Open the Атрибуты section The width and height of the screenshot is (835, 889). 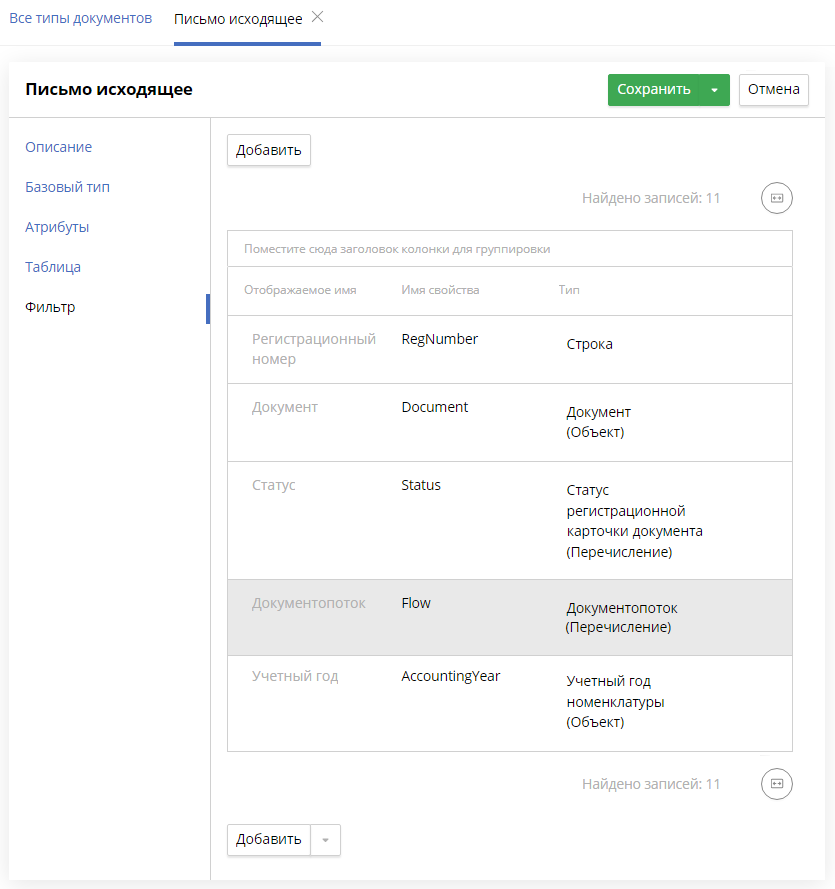57,227
